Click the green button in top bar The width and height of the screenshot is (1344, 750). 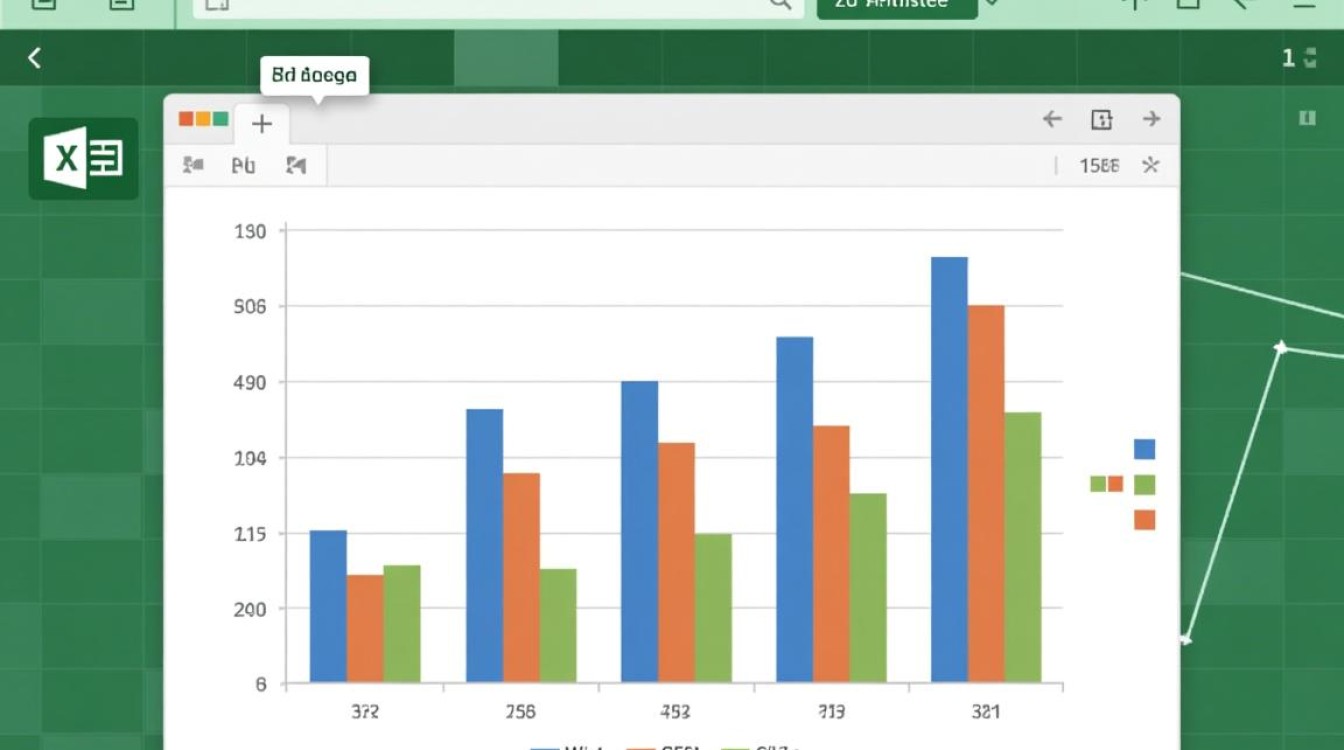tap(896, 6)
